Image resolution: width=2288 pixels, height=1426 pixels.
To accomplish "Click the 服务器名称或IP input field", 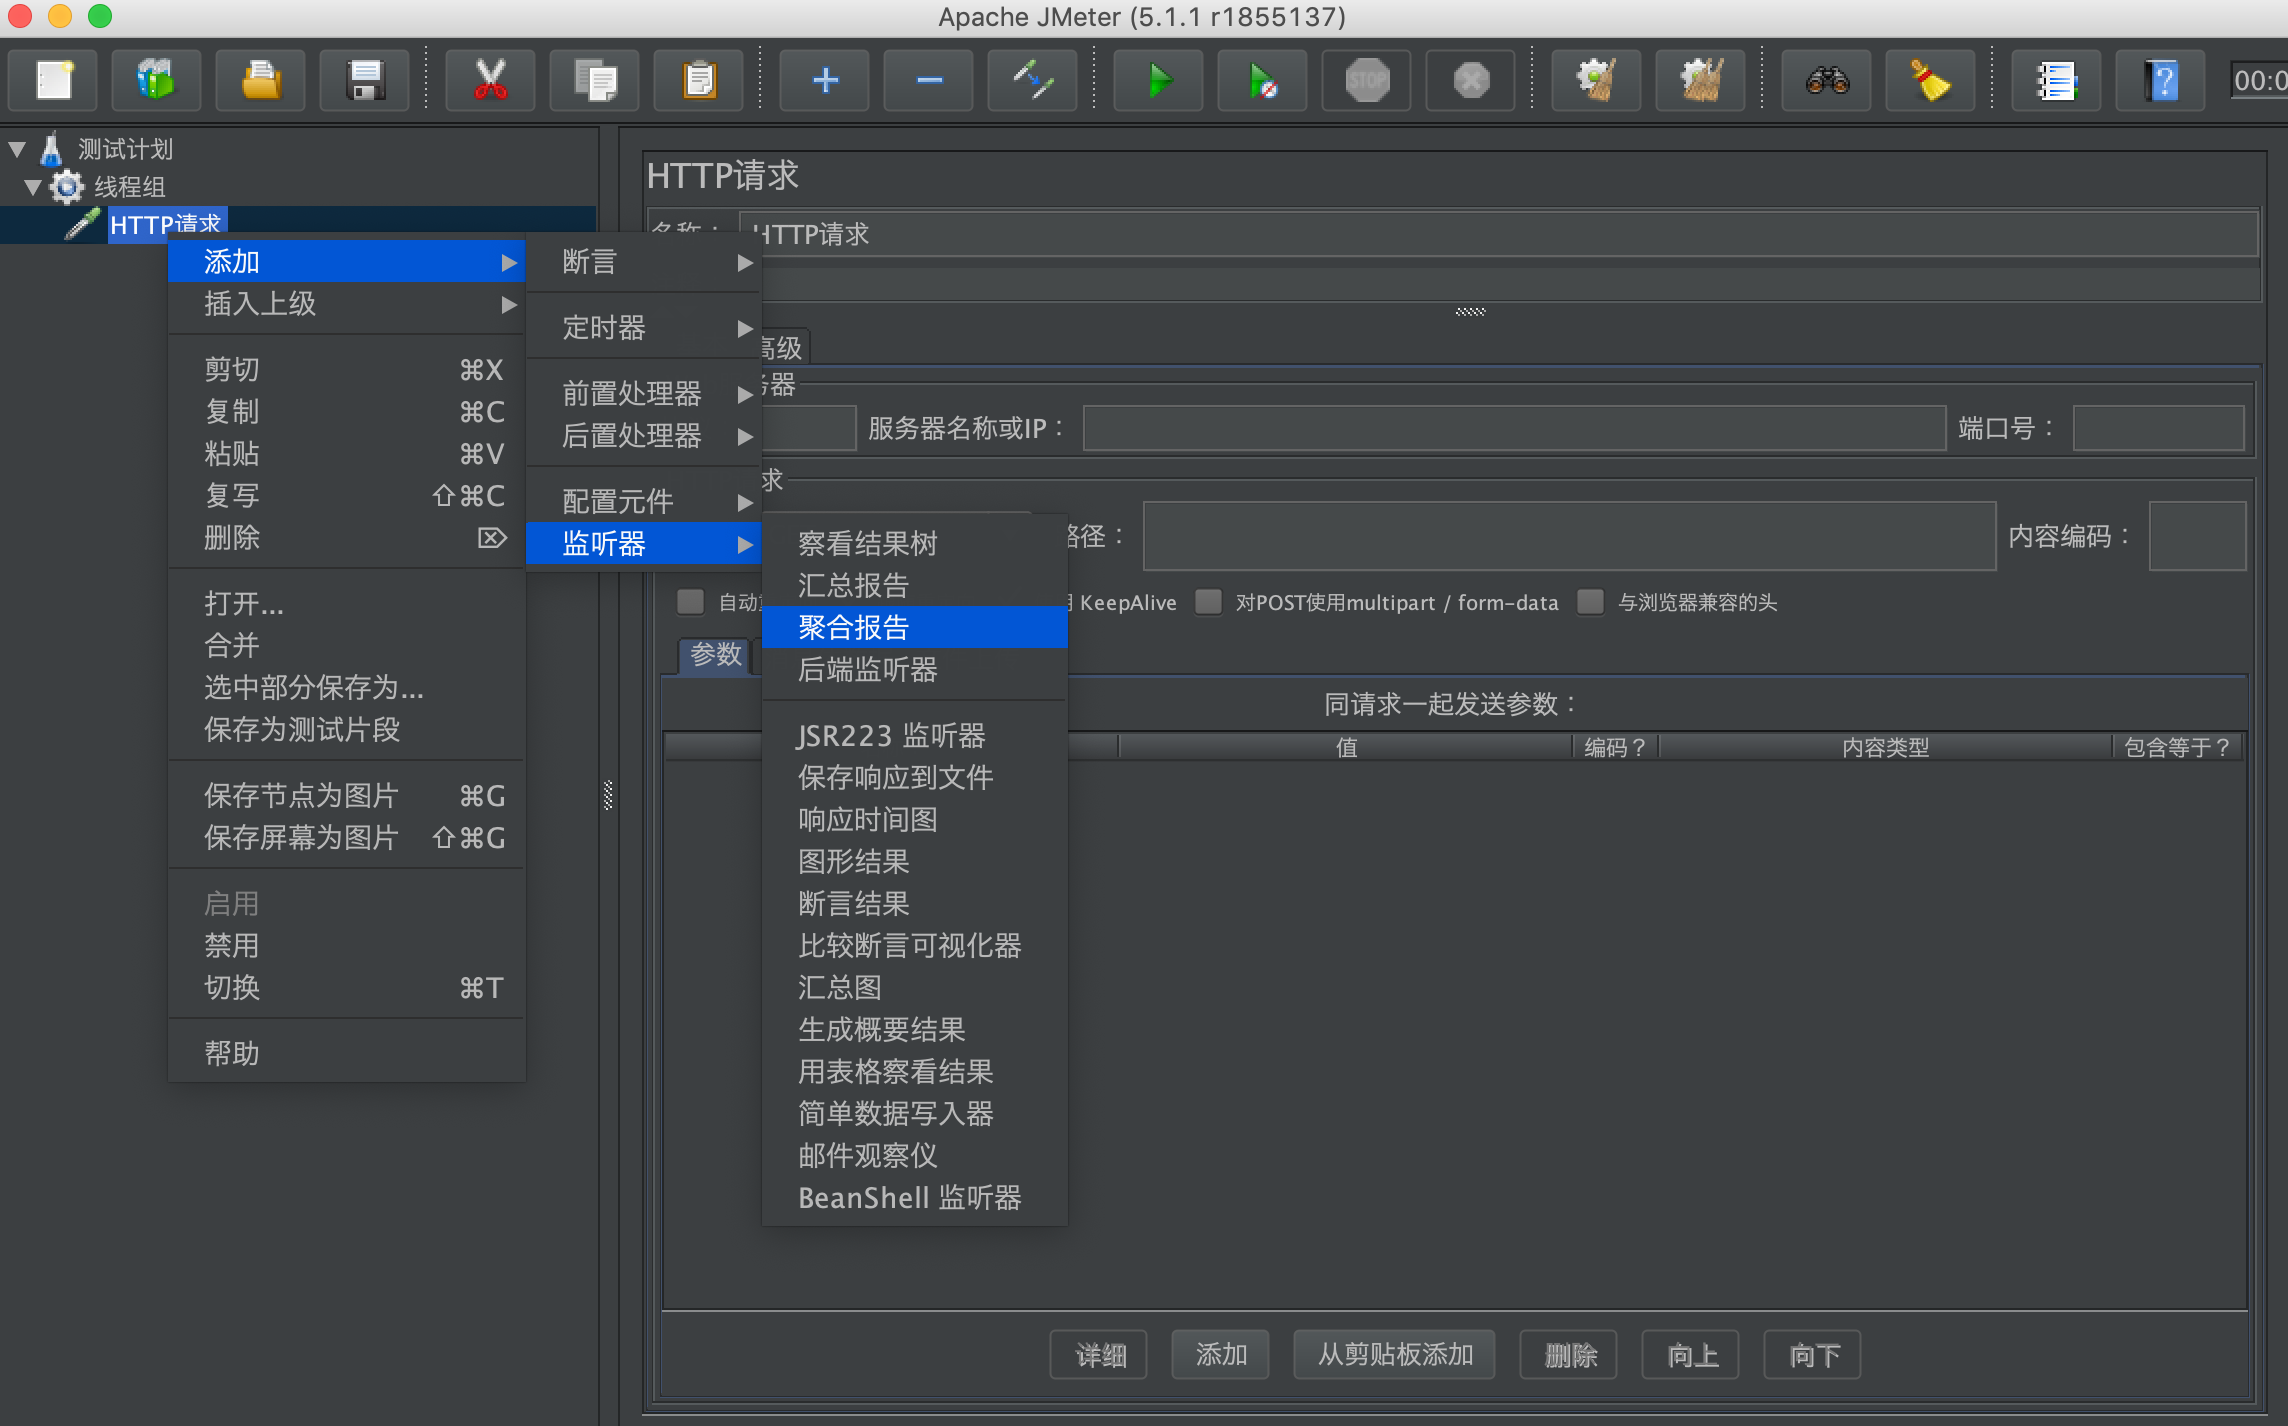I will click(x=1513, y=428).
